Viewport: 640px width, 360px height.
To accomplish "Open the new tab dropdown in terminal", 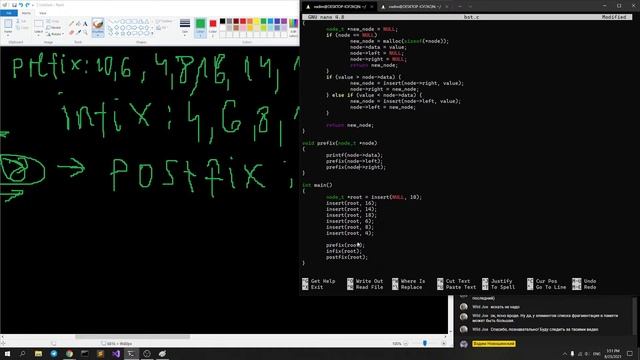I will point(470,7).
